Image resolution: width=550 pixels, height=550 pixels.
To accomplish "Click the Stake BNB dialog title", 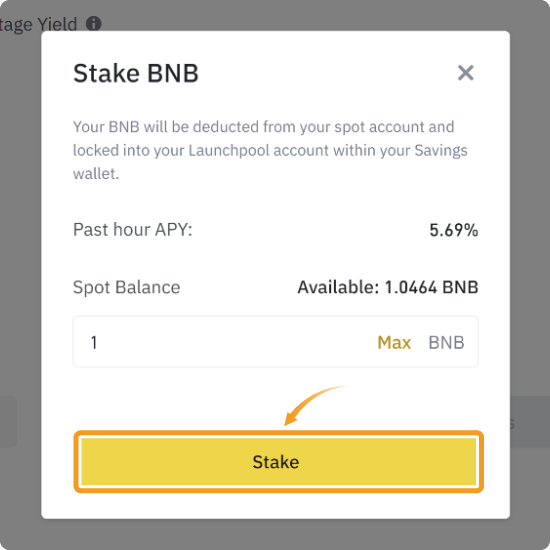I will pos(136,73).
